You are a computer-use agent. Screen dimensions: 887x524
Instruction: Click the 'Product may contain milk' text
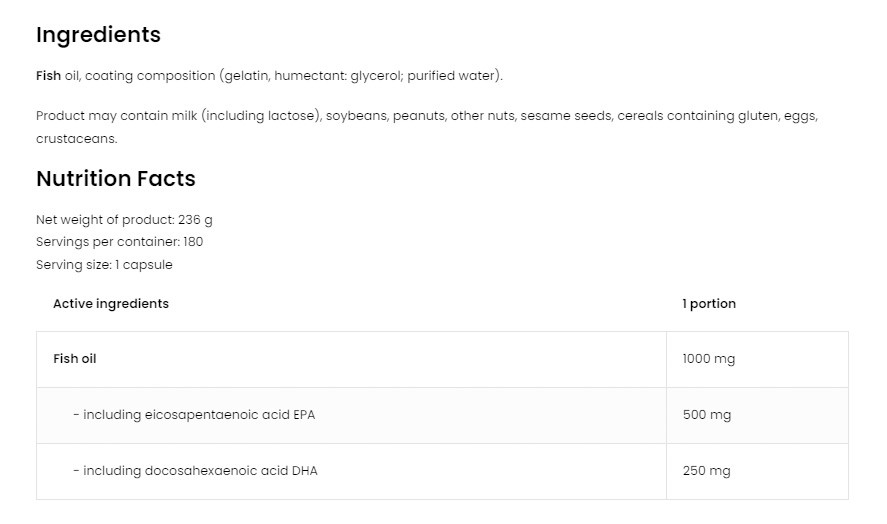[x=116, y=116]
